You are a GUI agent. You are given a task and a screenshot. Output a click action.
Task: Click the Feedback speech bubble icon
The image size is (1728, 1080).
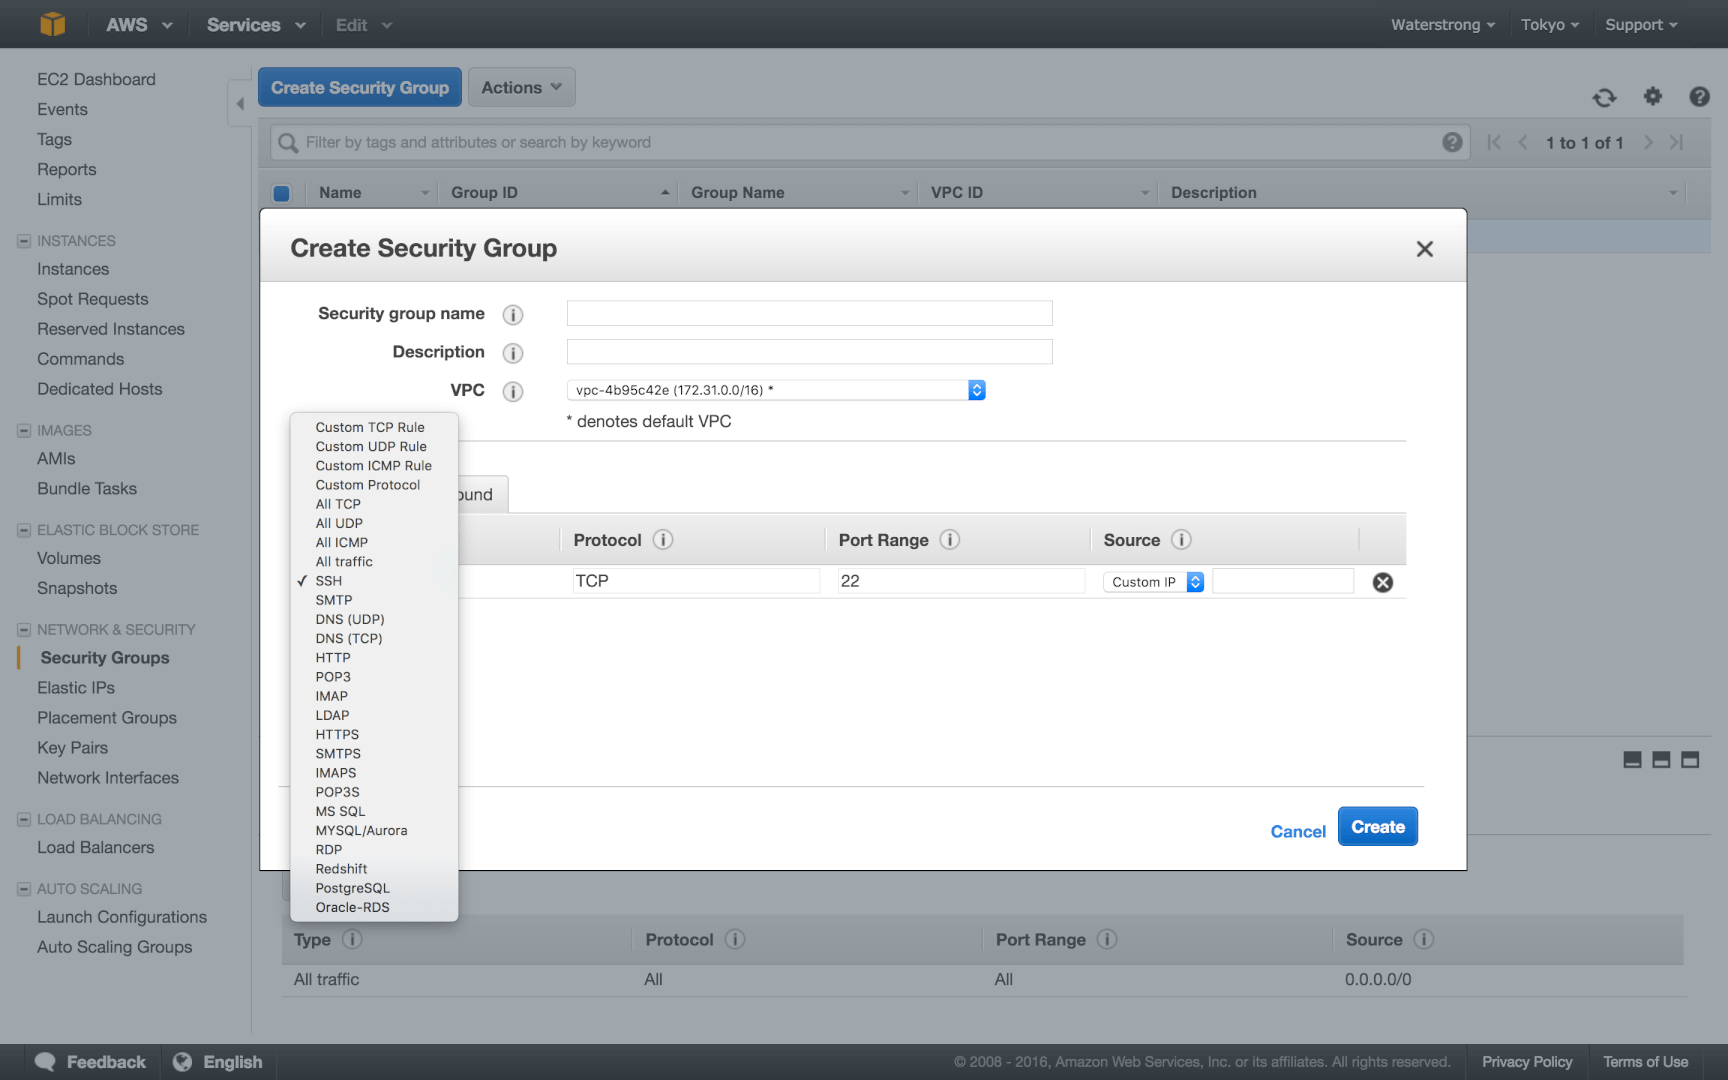pyautogui.click(x=45, y=1062)
